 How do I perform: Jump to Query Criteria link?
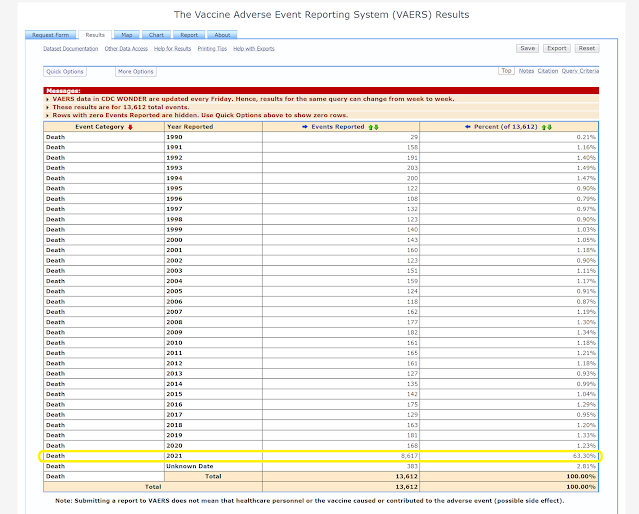(580, 71)
